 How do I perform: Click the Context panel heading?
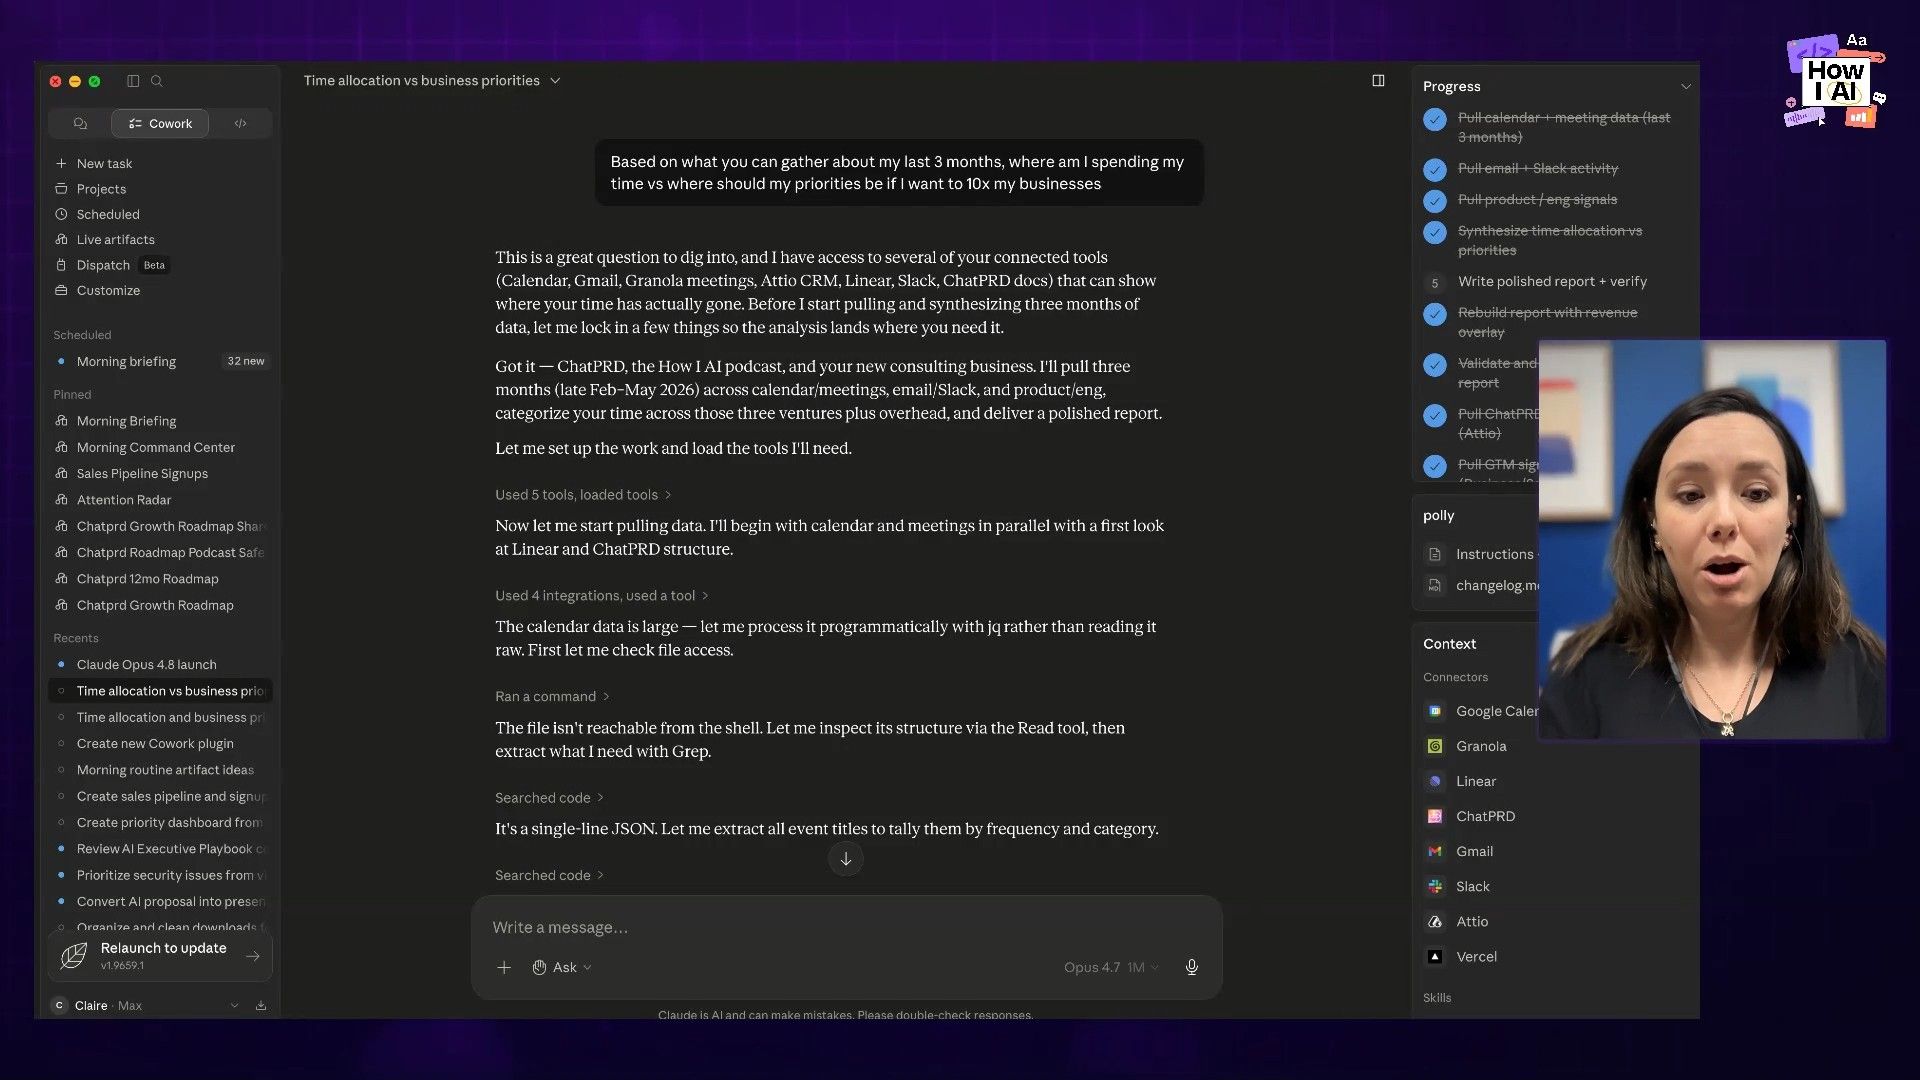pos(1449,644)
